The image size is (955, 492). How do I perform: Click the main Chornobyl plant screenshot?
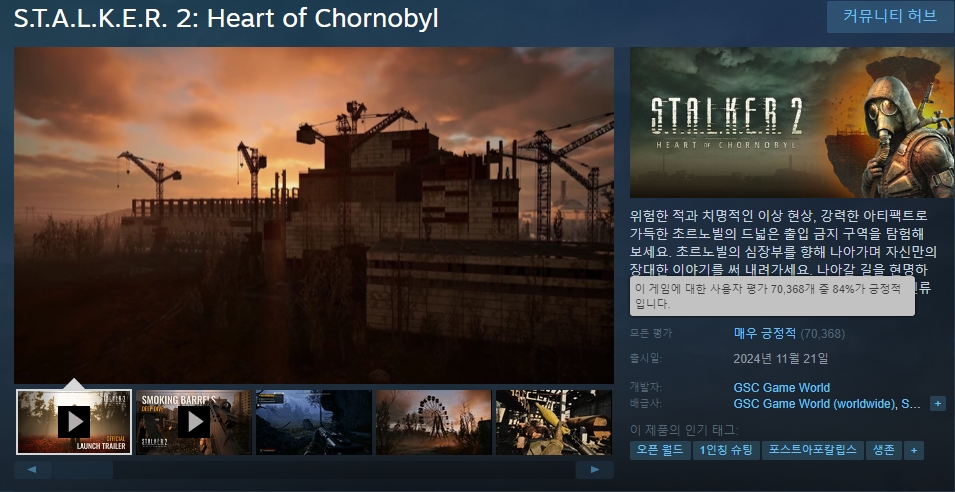(x=314, y=216)
